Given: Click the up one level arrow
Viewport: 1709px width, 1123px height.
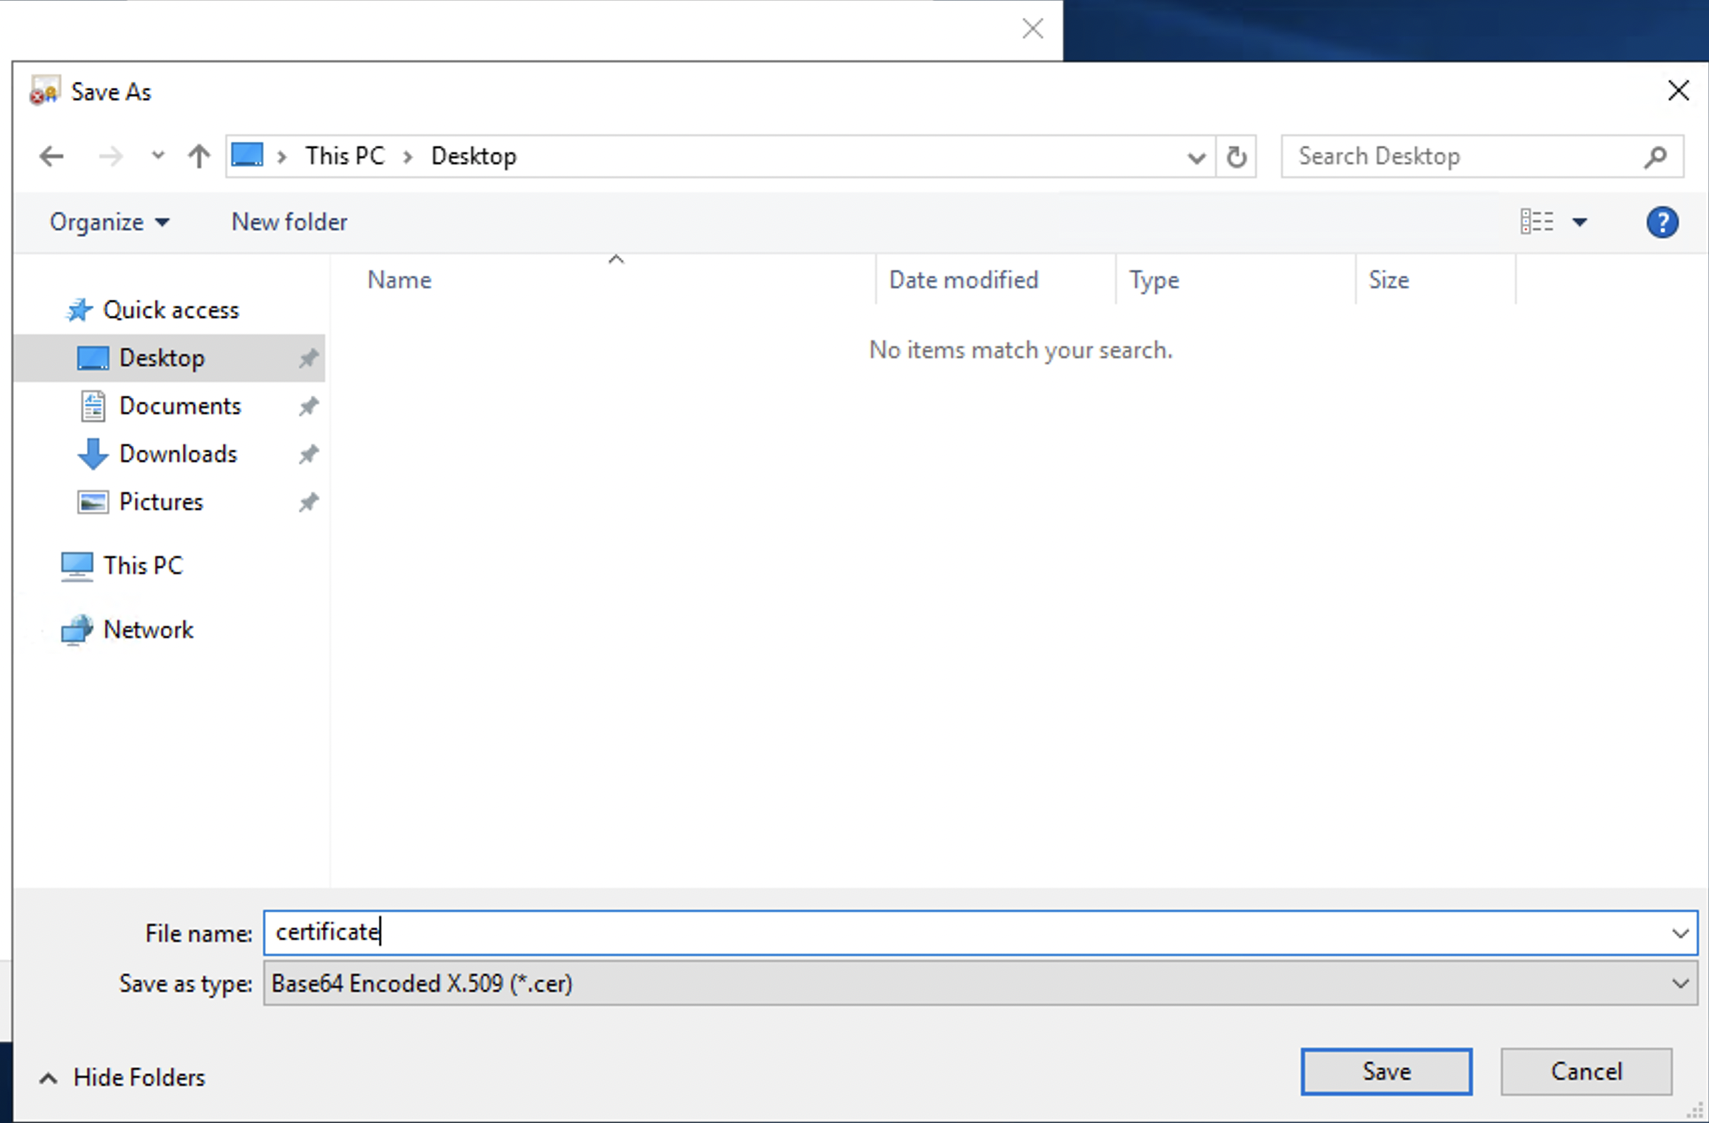Looking at the screenshot, I should [x=198, y=156].
